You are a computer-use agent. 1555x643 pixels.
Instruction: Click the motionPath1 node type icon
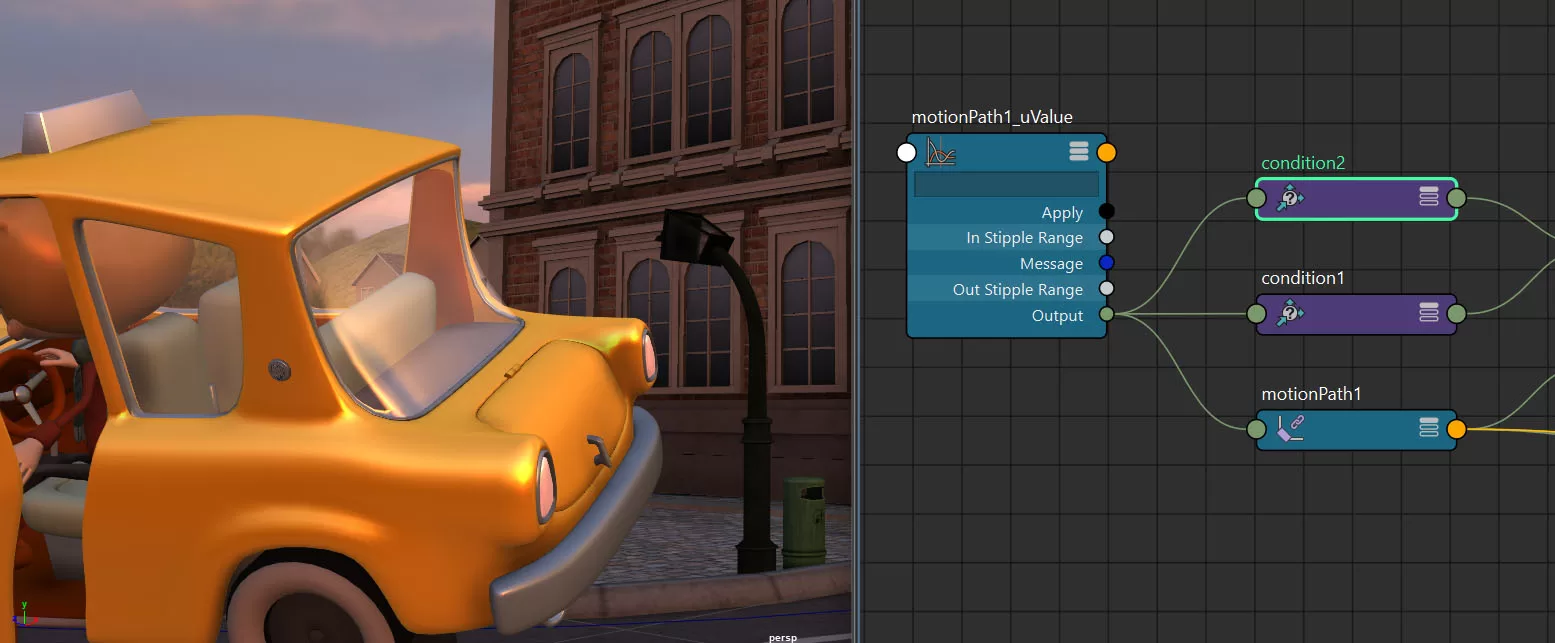[1290, 430]
